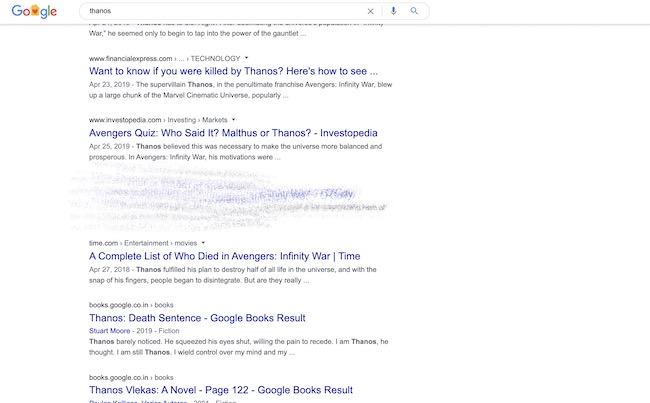
Task: Click the blue magnifying glass search icon
Action: (414, 11)
